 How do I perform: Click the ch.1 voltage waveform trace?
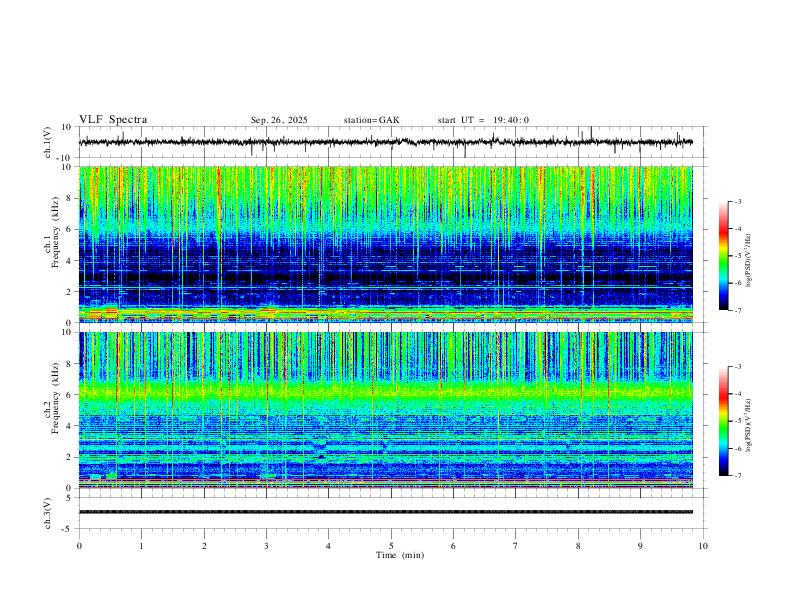point(385,142)
